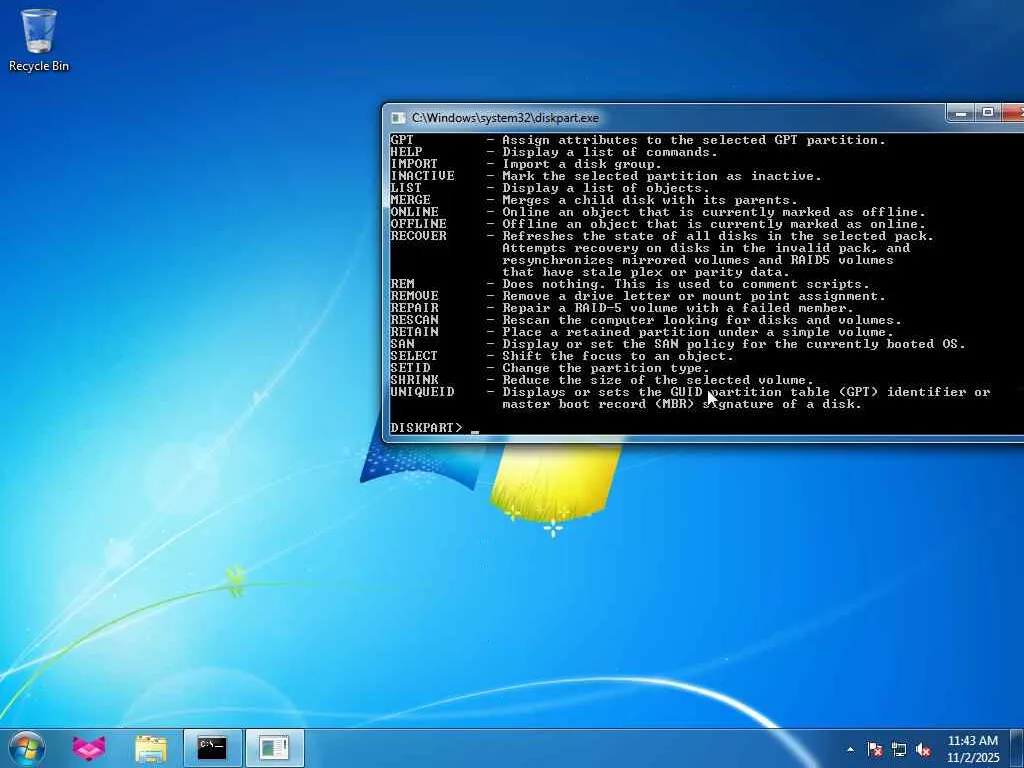Click the RESCAN command entry
Viewport: 1024px width, 768px height.
(x=645, y=320)
